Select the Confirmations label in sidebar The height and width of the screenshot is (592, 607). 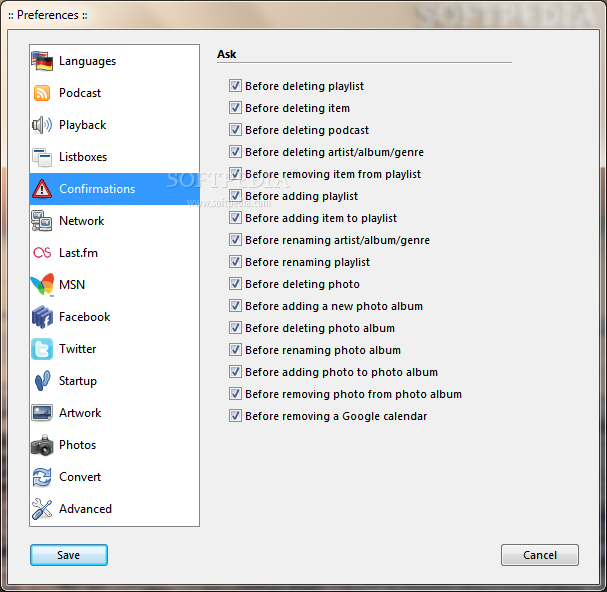(97, 189)
